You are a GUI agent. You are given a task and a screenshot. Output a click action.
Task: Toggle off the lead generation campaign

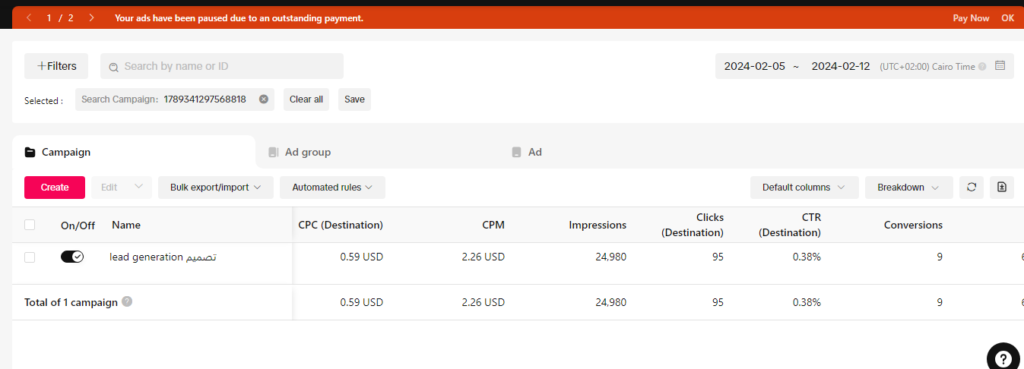pyautogui.click(x=72, y=257)
